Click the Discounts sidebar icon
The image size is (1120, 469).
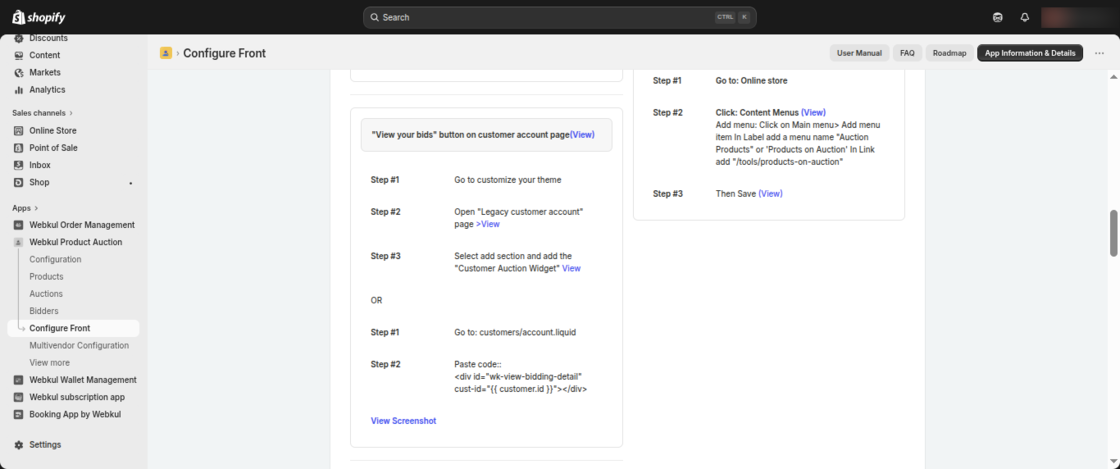click(x=19, y=39)
